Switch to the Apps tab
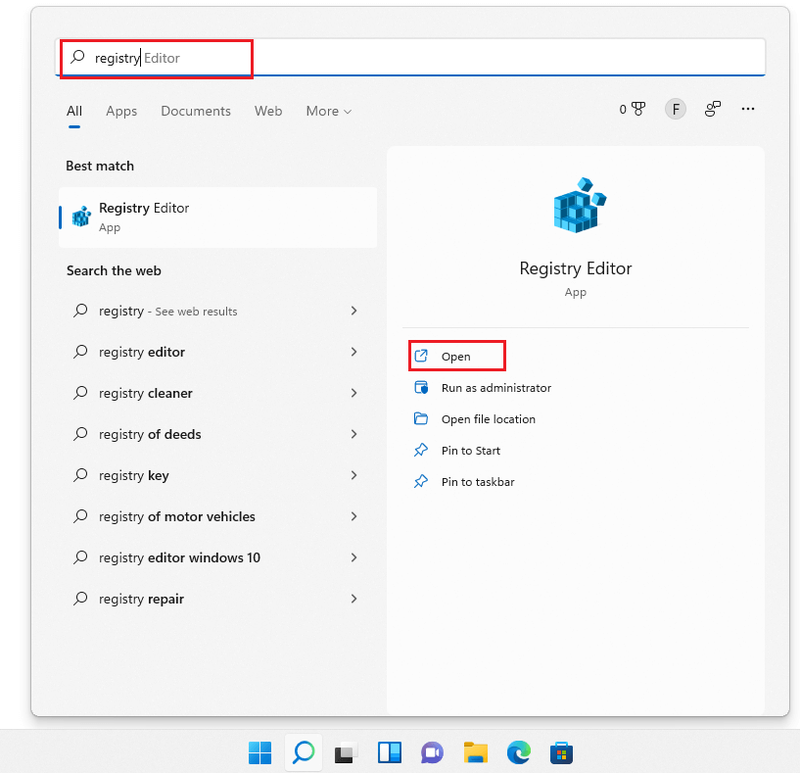 pos(121,111)
